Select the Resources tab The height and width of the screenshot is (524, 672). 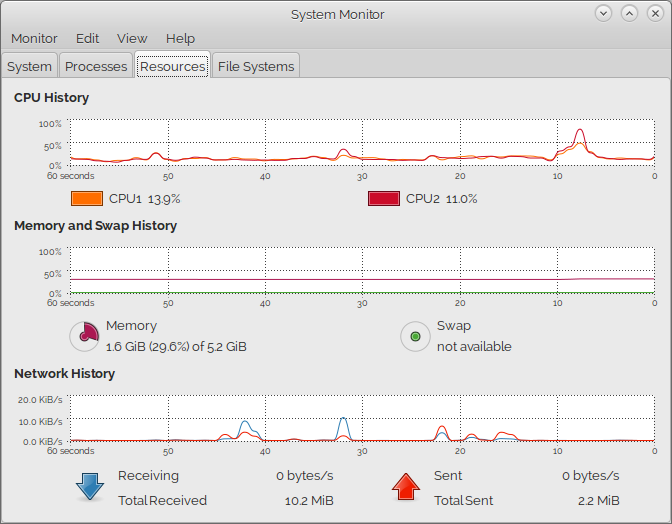[x=172, y=66]
